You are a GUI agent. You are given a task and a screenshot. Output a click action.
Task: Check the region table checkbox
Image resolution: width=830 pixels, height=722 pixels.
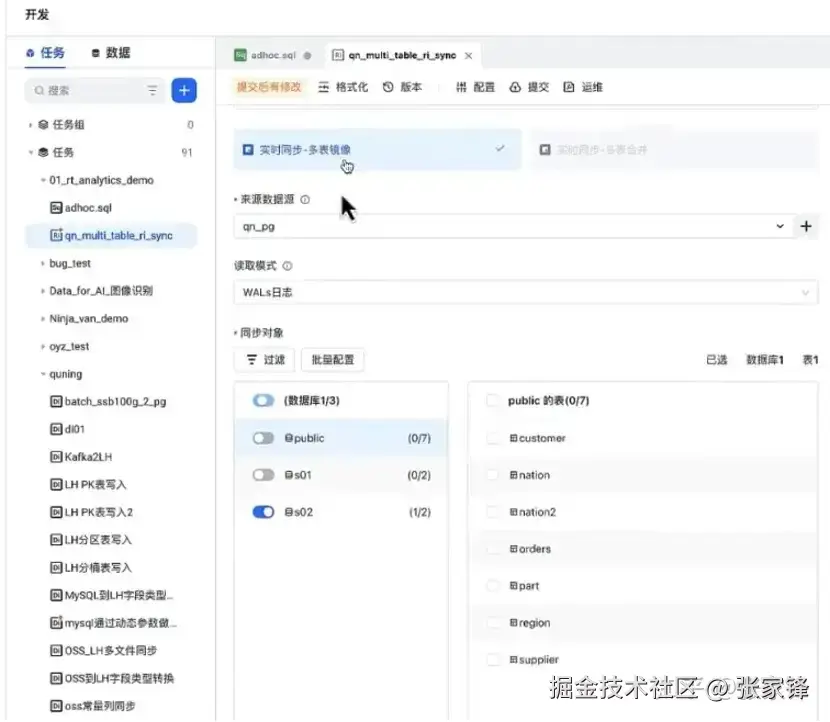pos(493,623)
